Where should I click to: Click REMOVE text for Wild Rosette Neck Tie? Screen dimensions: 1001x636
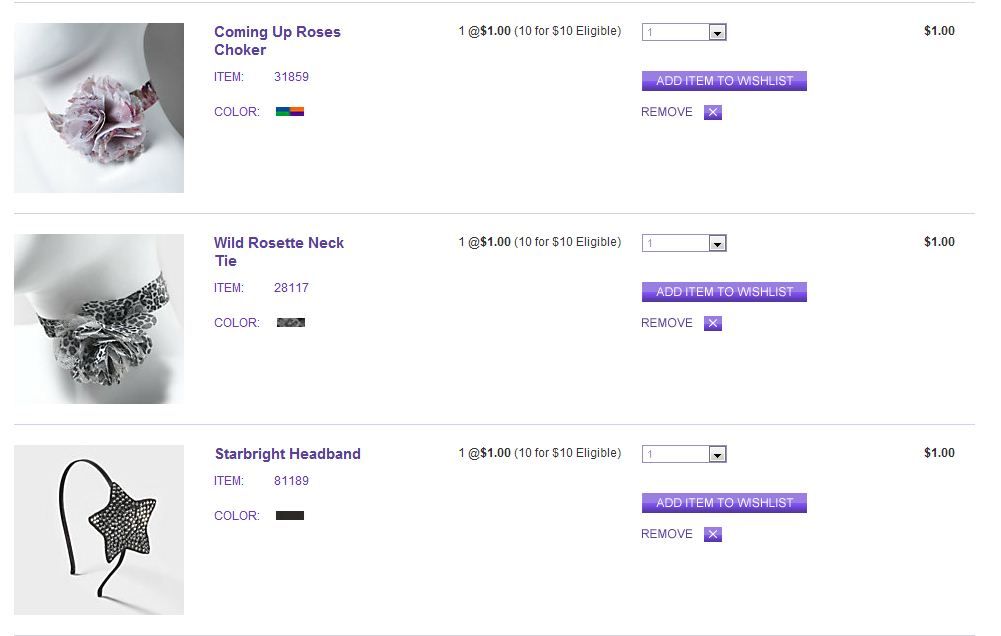[667, 324]
